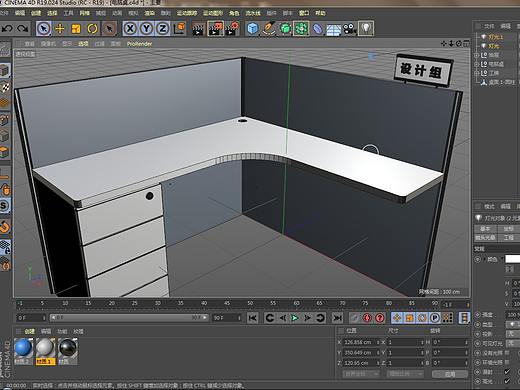
Task: Click the X position input field
Action: click(361, 342)
